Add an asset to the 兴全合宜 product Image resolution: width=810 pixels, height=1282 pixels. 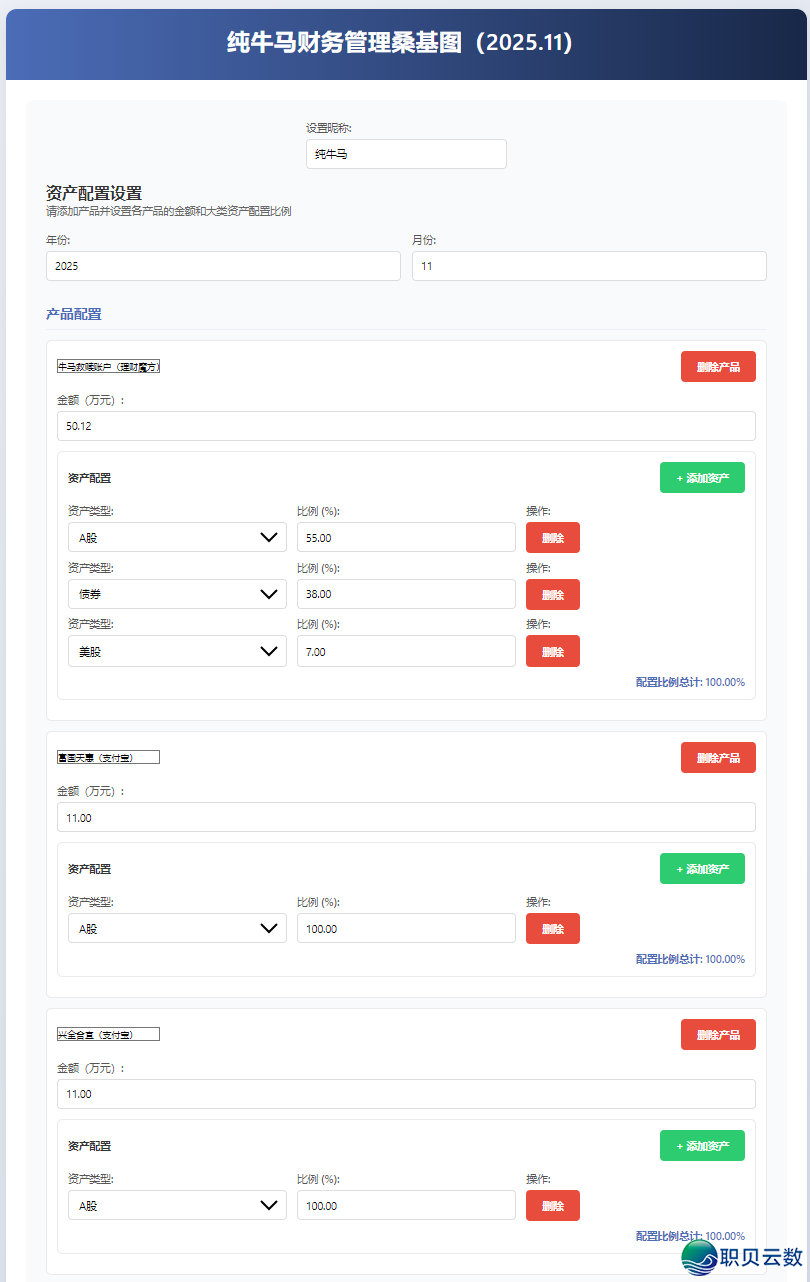point(702,1146)
